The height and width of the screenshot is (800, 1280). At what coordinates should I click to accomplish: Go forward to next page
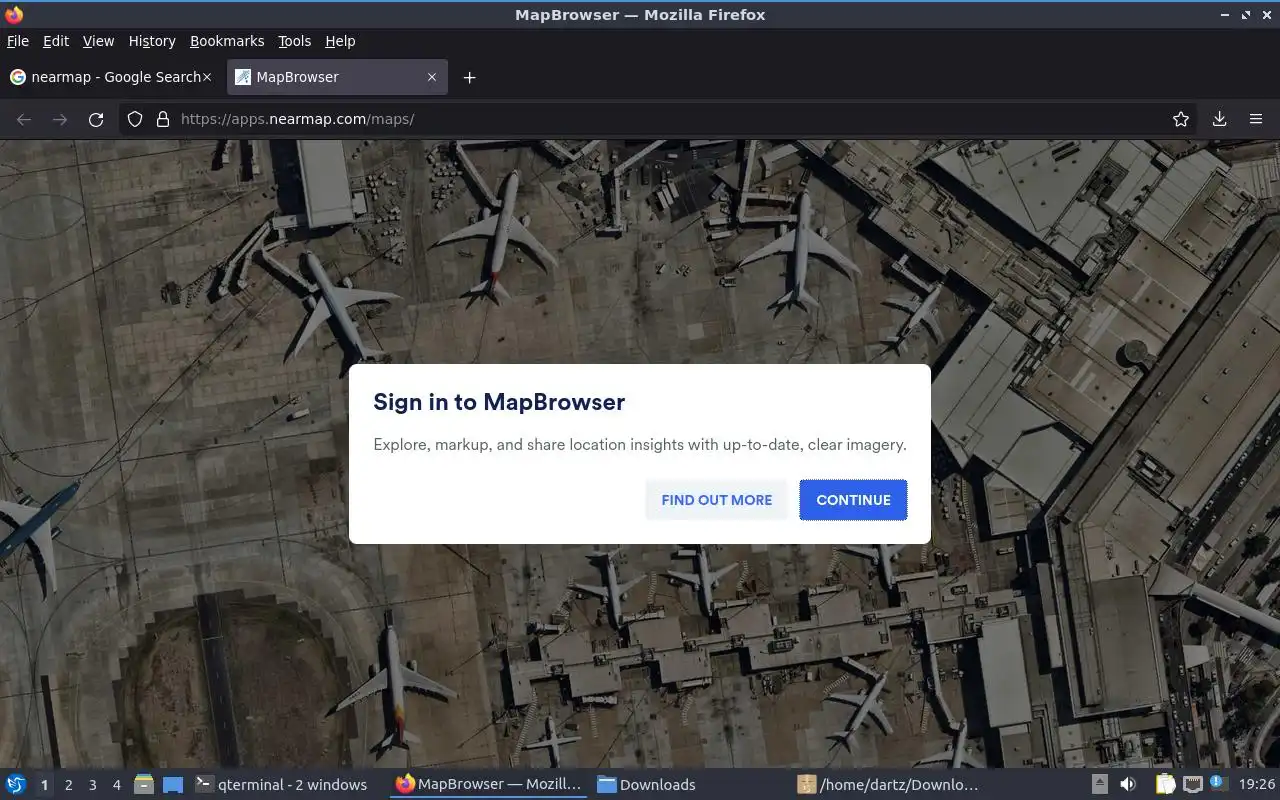tap(60, 119)
